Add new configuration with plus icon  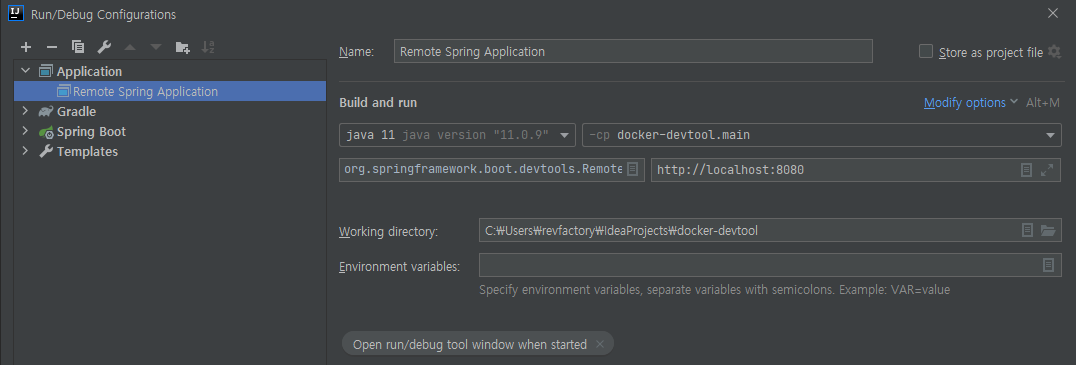tap(26, 47)
